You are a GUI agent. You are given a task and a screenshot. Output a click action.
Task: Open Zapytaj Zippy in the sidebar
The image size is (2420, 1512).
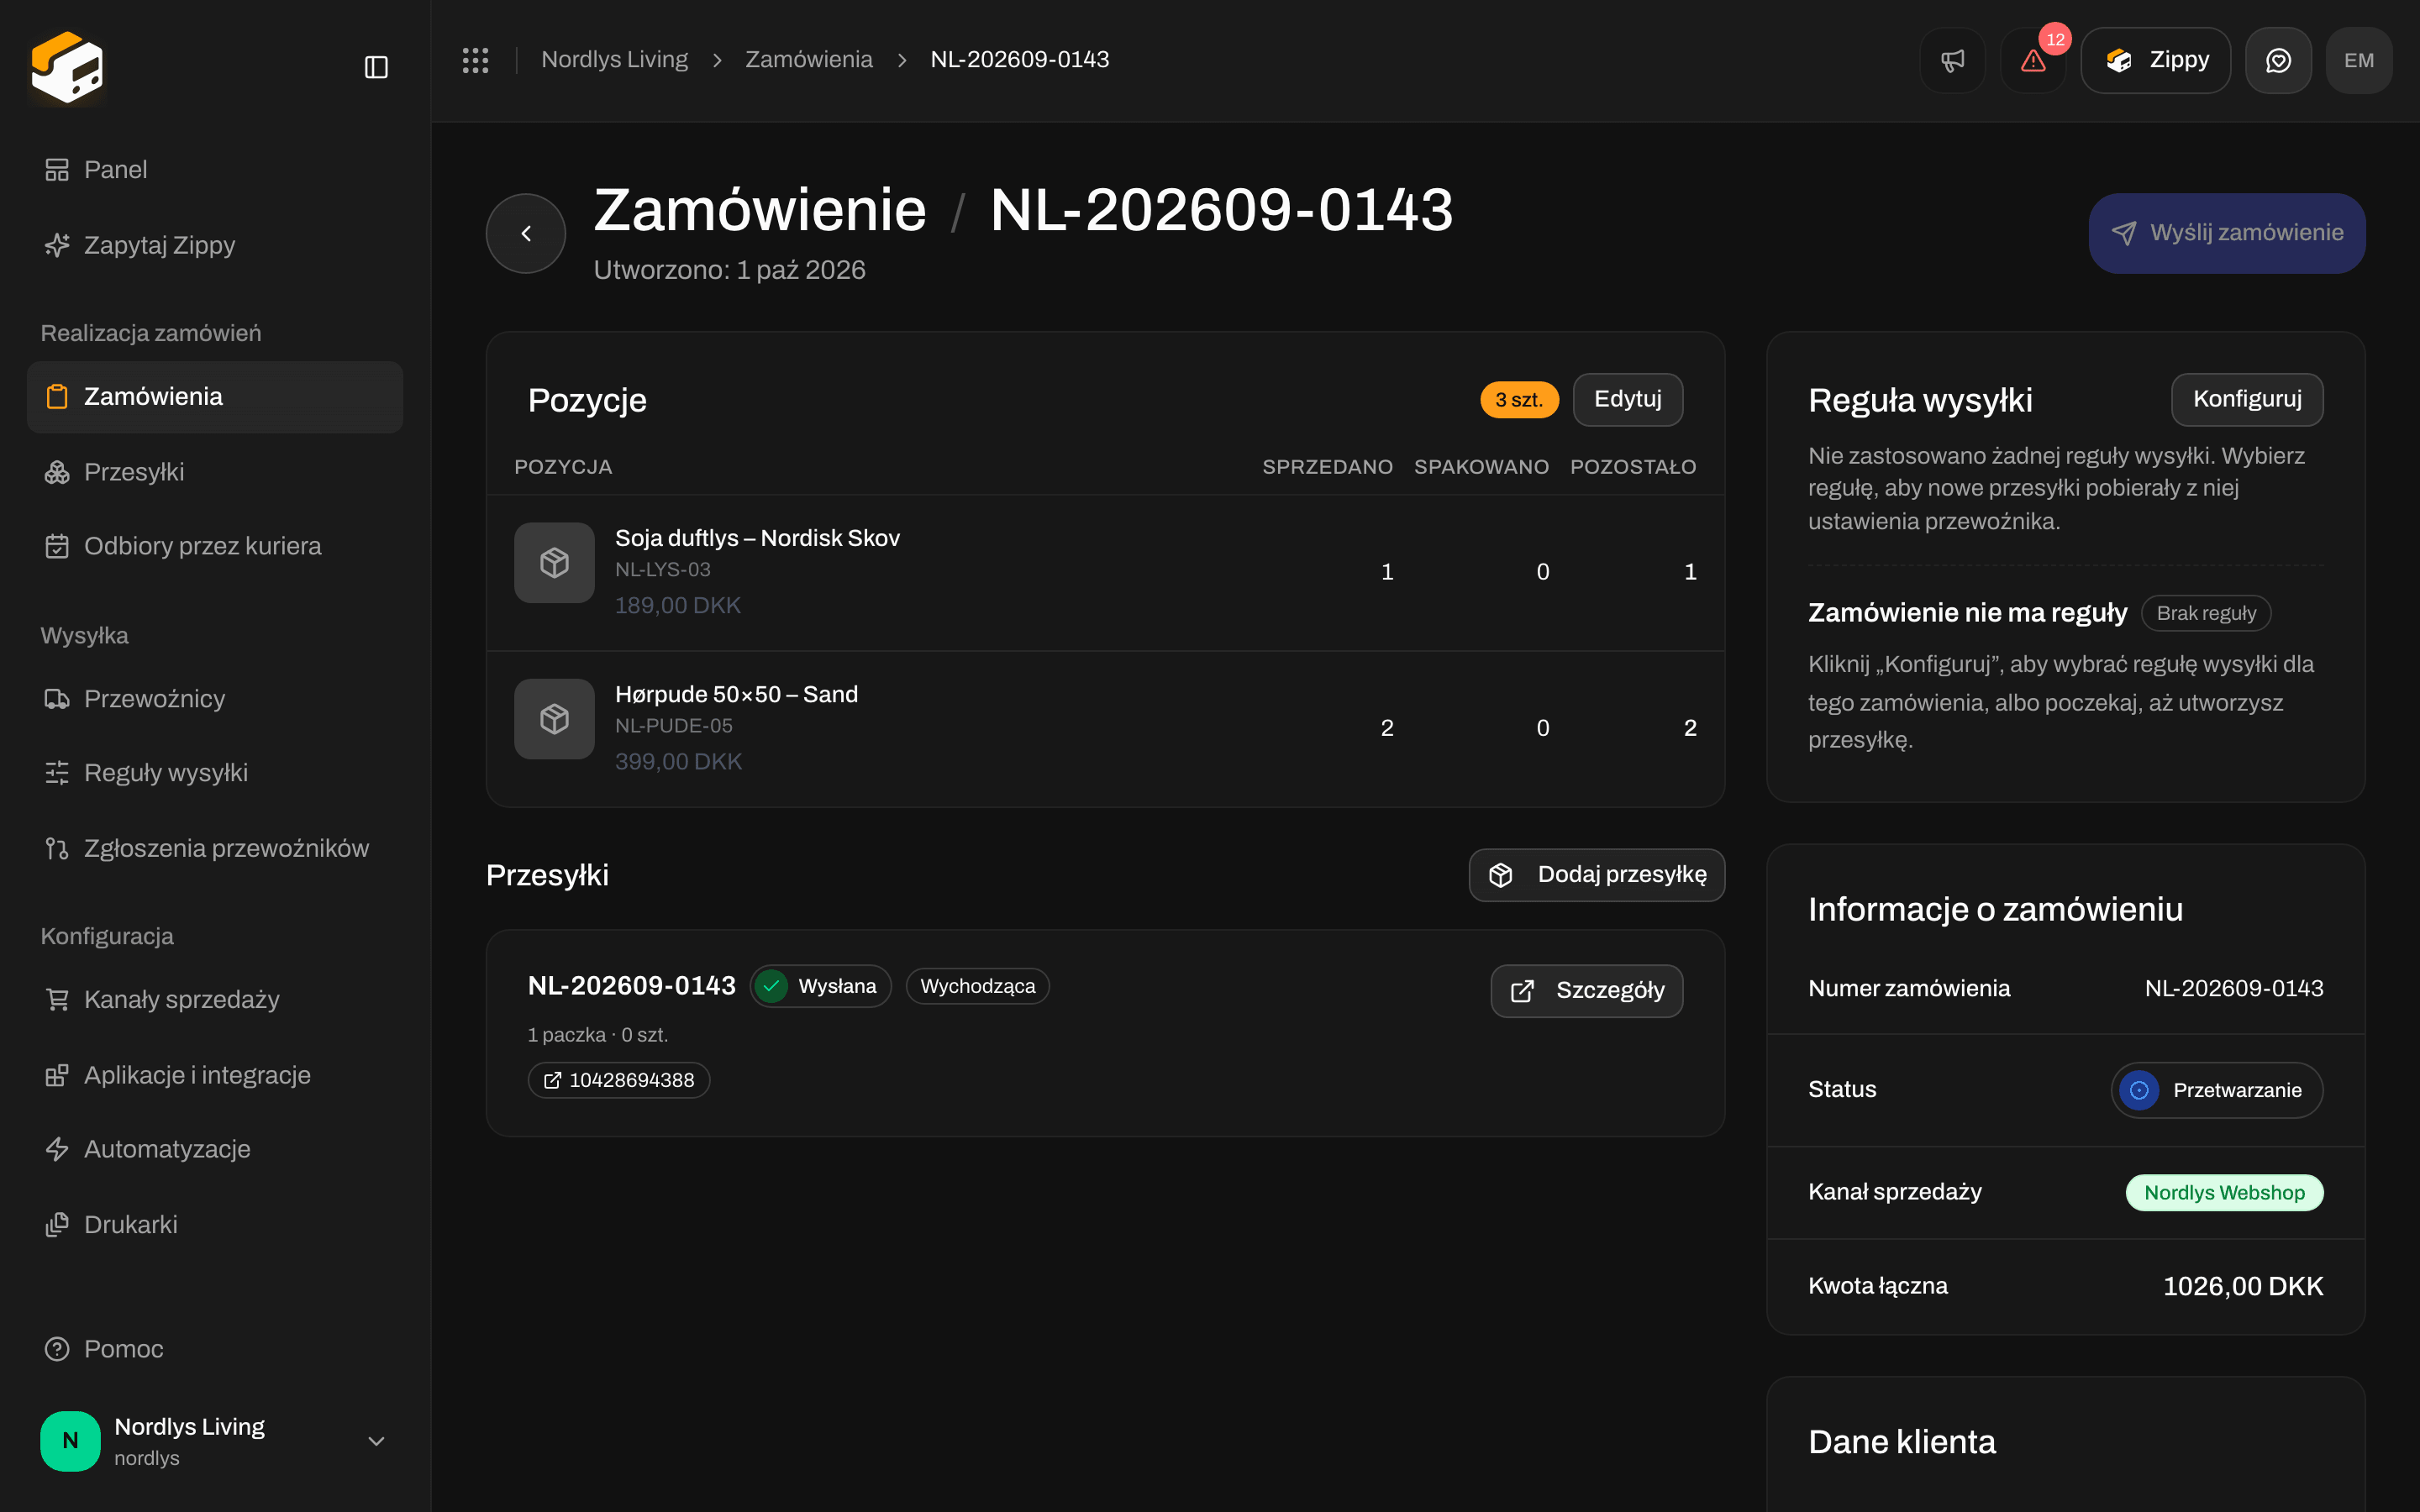click(x=215, y=245)
